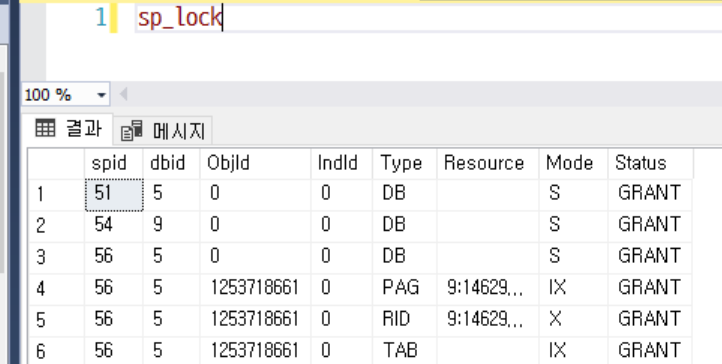
Task: Select the grid's top-left corner cell
Action: 57,163
